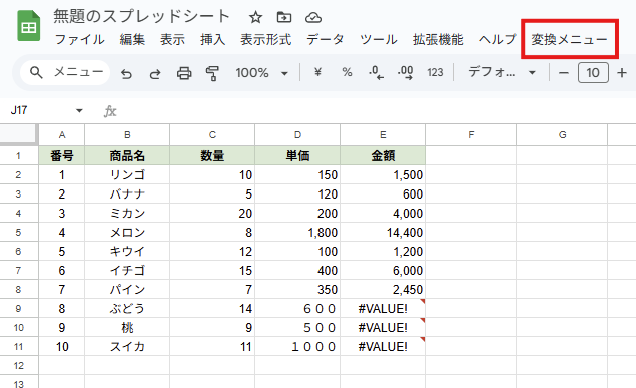Click the font size field showing 10
The height and width of the screenshot is (388, 636).
pyautogui.click(x=593, y=73)
